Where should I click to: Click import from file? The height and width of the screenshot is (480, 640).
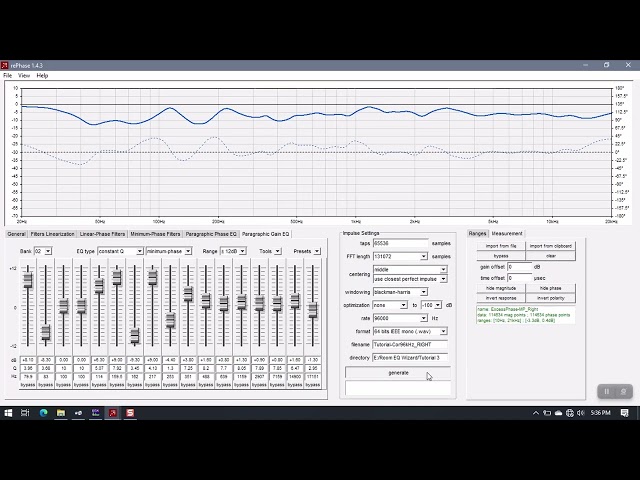pos(501,246)
